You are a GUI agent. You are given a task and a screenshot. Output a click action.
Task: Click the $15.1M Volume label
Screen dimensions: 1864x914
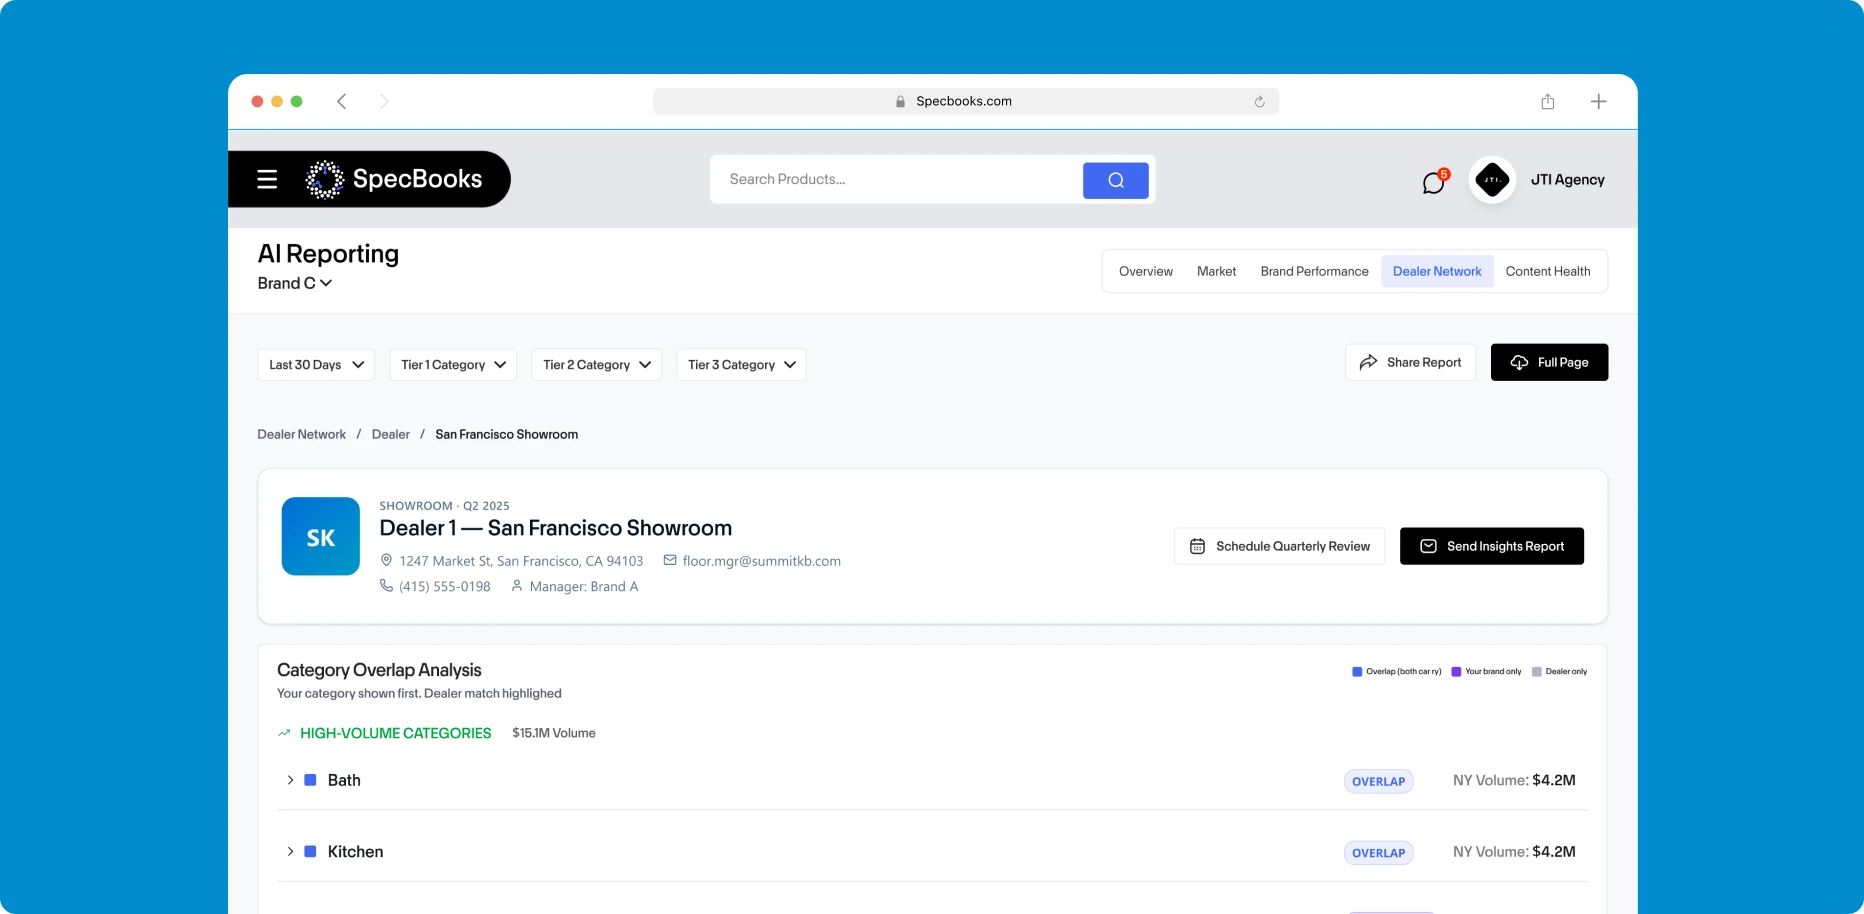tap(554, 734)
